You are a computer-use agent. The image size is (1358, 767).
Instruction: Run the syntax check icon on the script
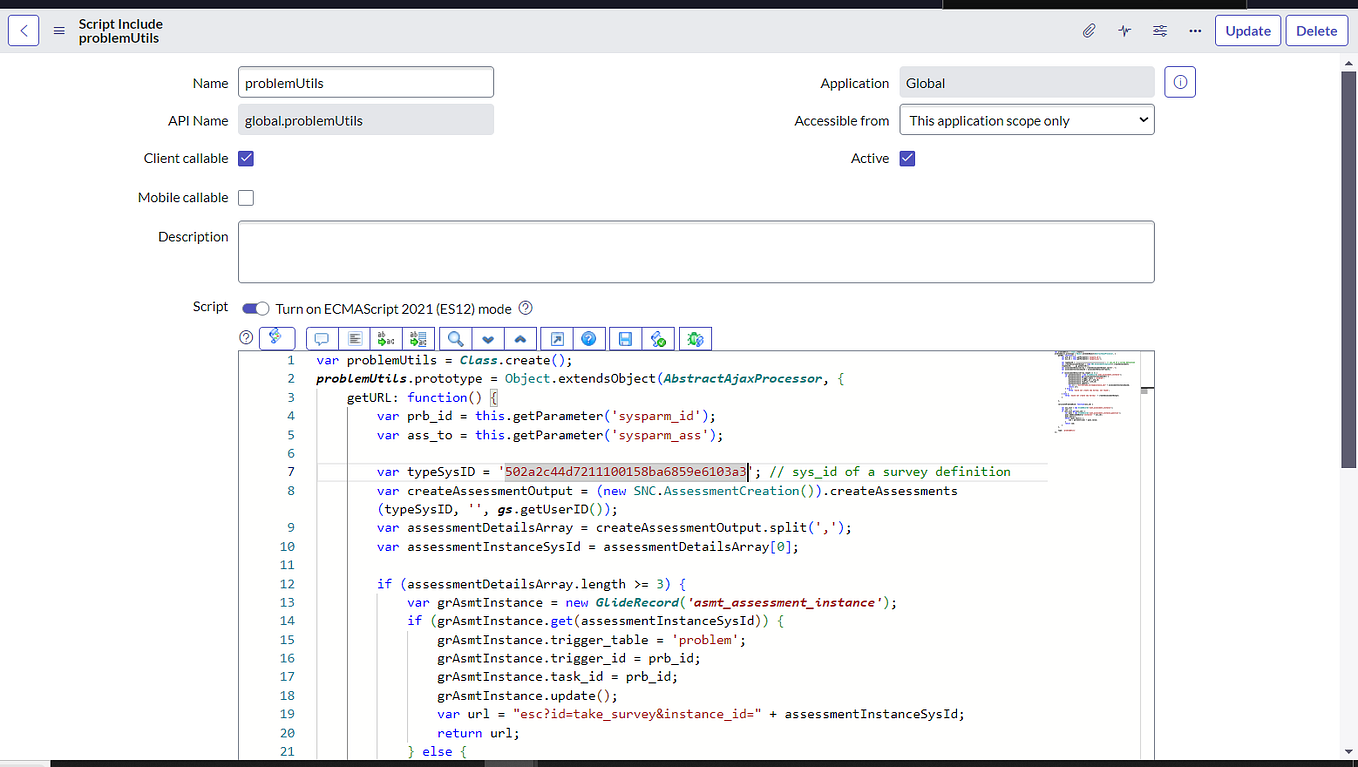(659, 338)
